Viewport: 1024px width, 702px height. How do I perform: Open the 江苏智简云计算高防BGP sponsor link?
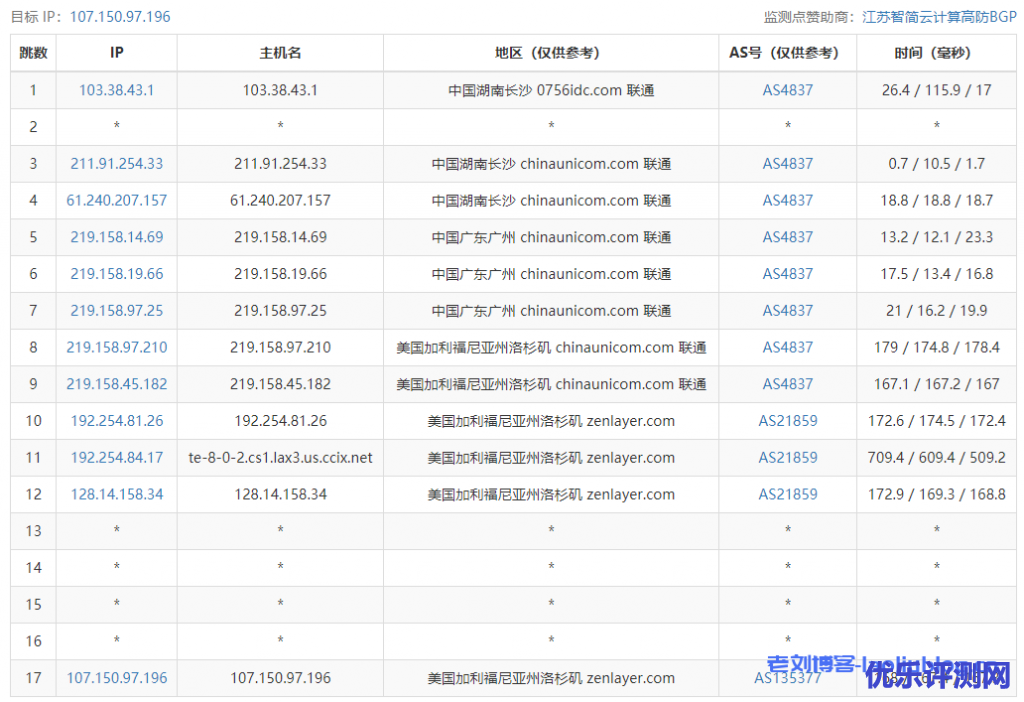937,17
